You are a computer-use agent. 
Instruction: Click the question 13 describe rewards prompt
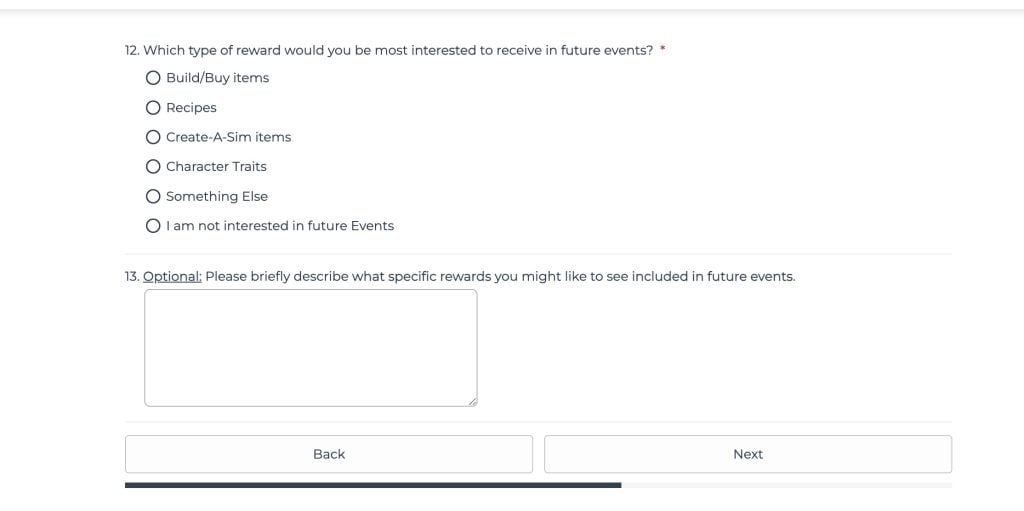click(x=500, y=277)
